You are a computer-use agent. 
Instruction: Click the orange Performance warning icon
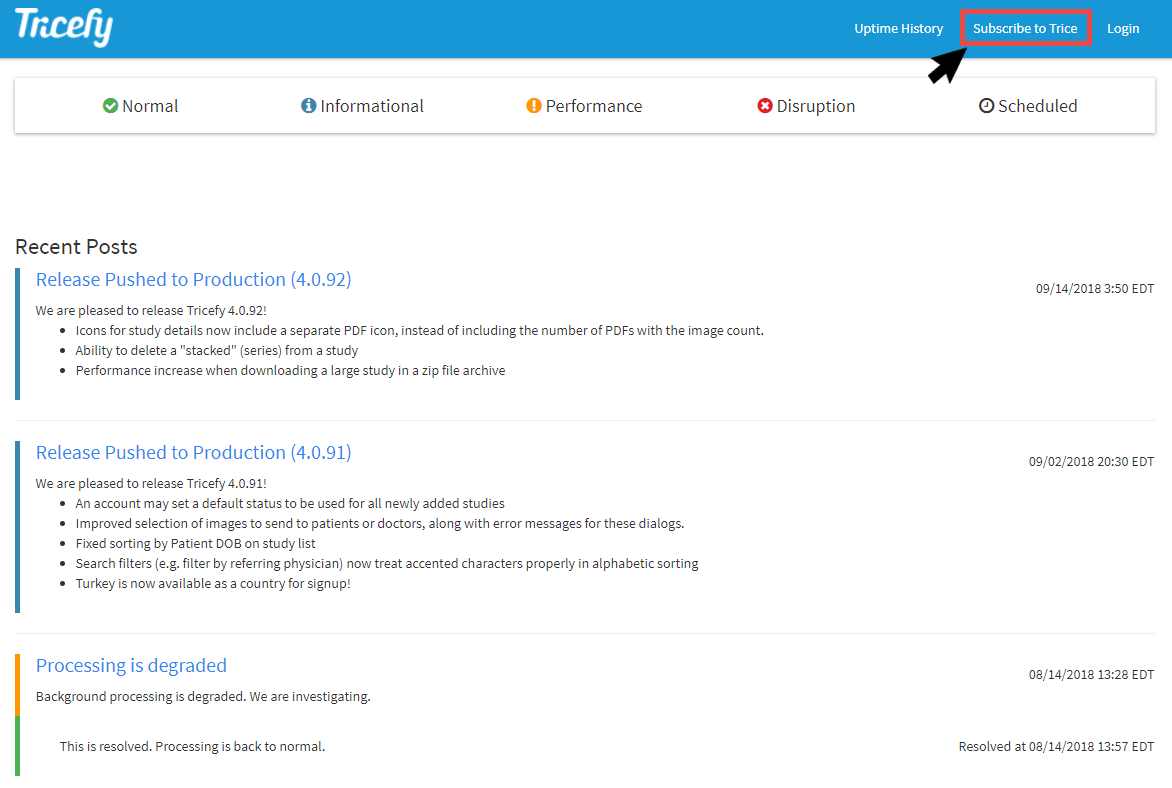tap(534, 105)
